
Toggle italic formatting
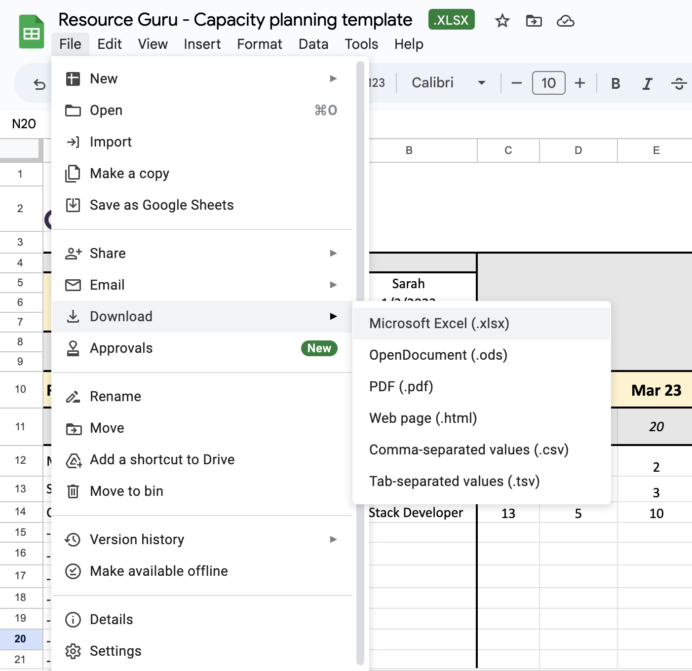647,83
